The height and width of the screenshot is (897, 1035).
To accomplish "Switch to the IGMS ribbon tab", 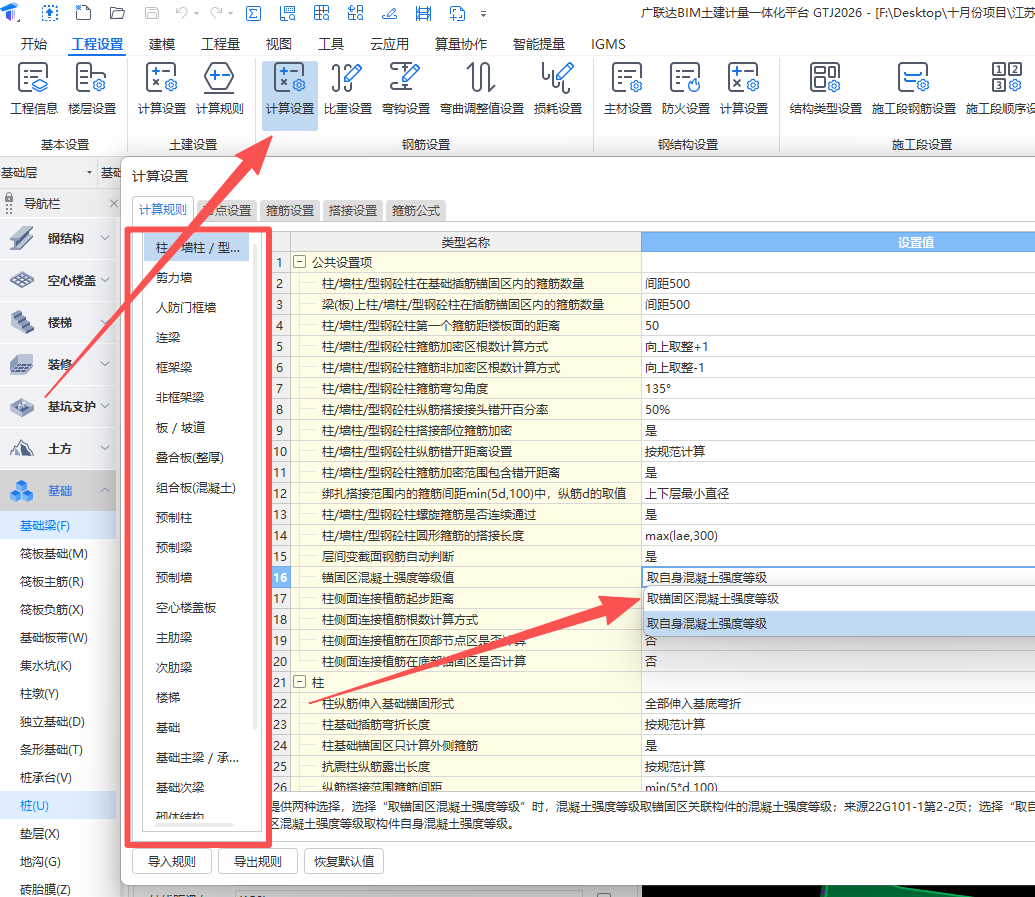I will 608,44.
